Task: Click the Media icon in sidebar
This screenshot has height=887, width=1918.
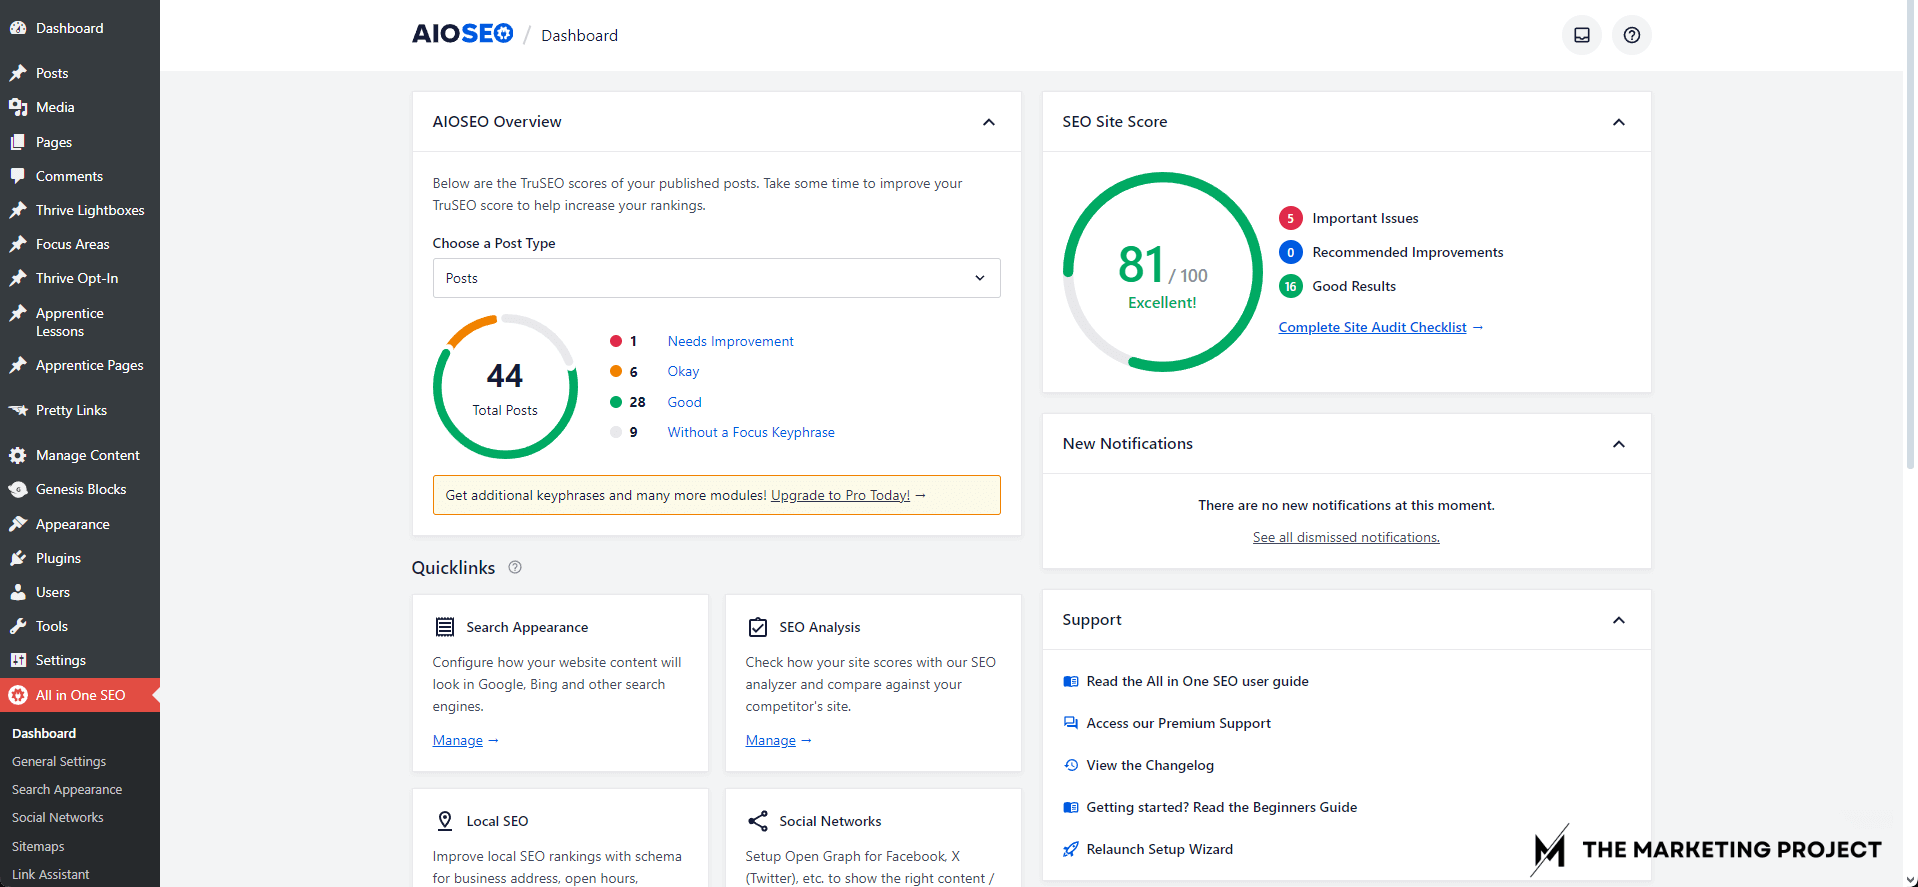Action: (18, 107)
